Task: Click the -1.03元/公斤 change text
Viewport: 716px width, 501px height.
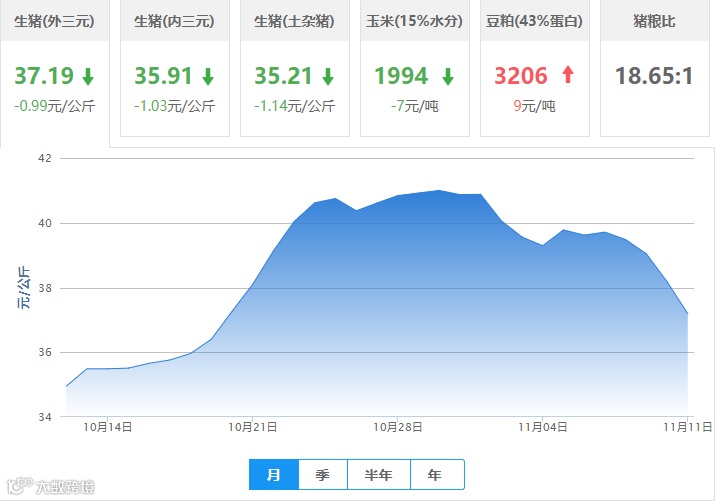Action: (x=174, y=106)
